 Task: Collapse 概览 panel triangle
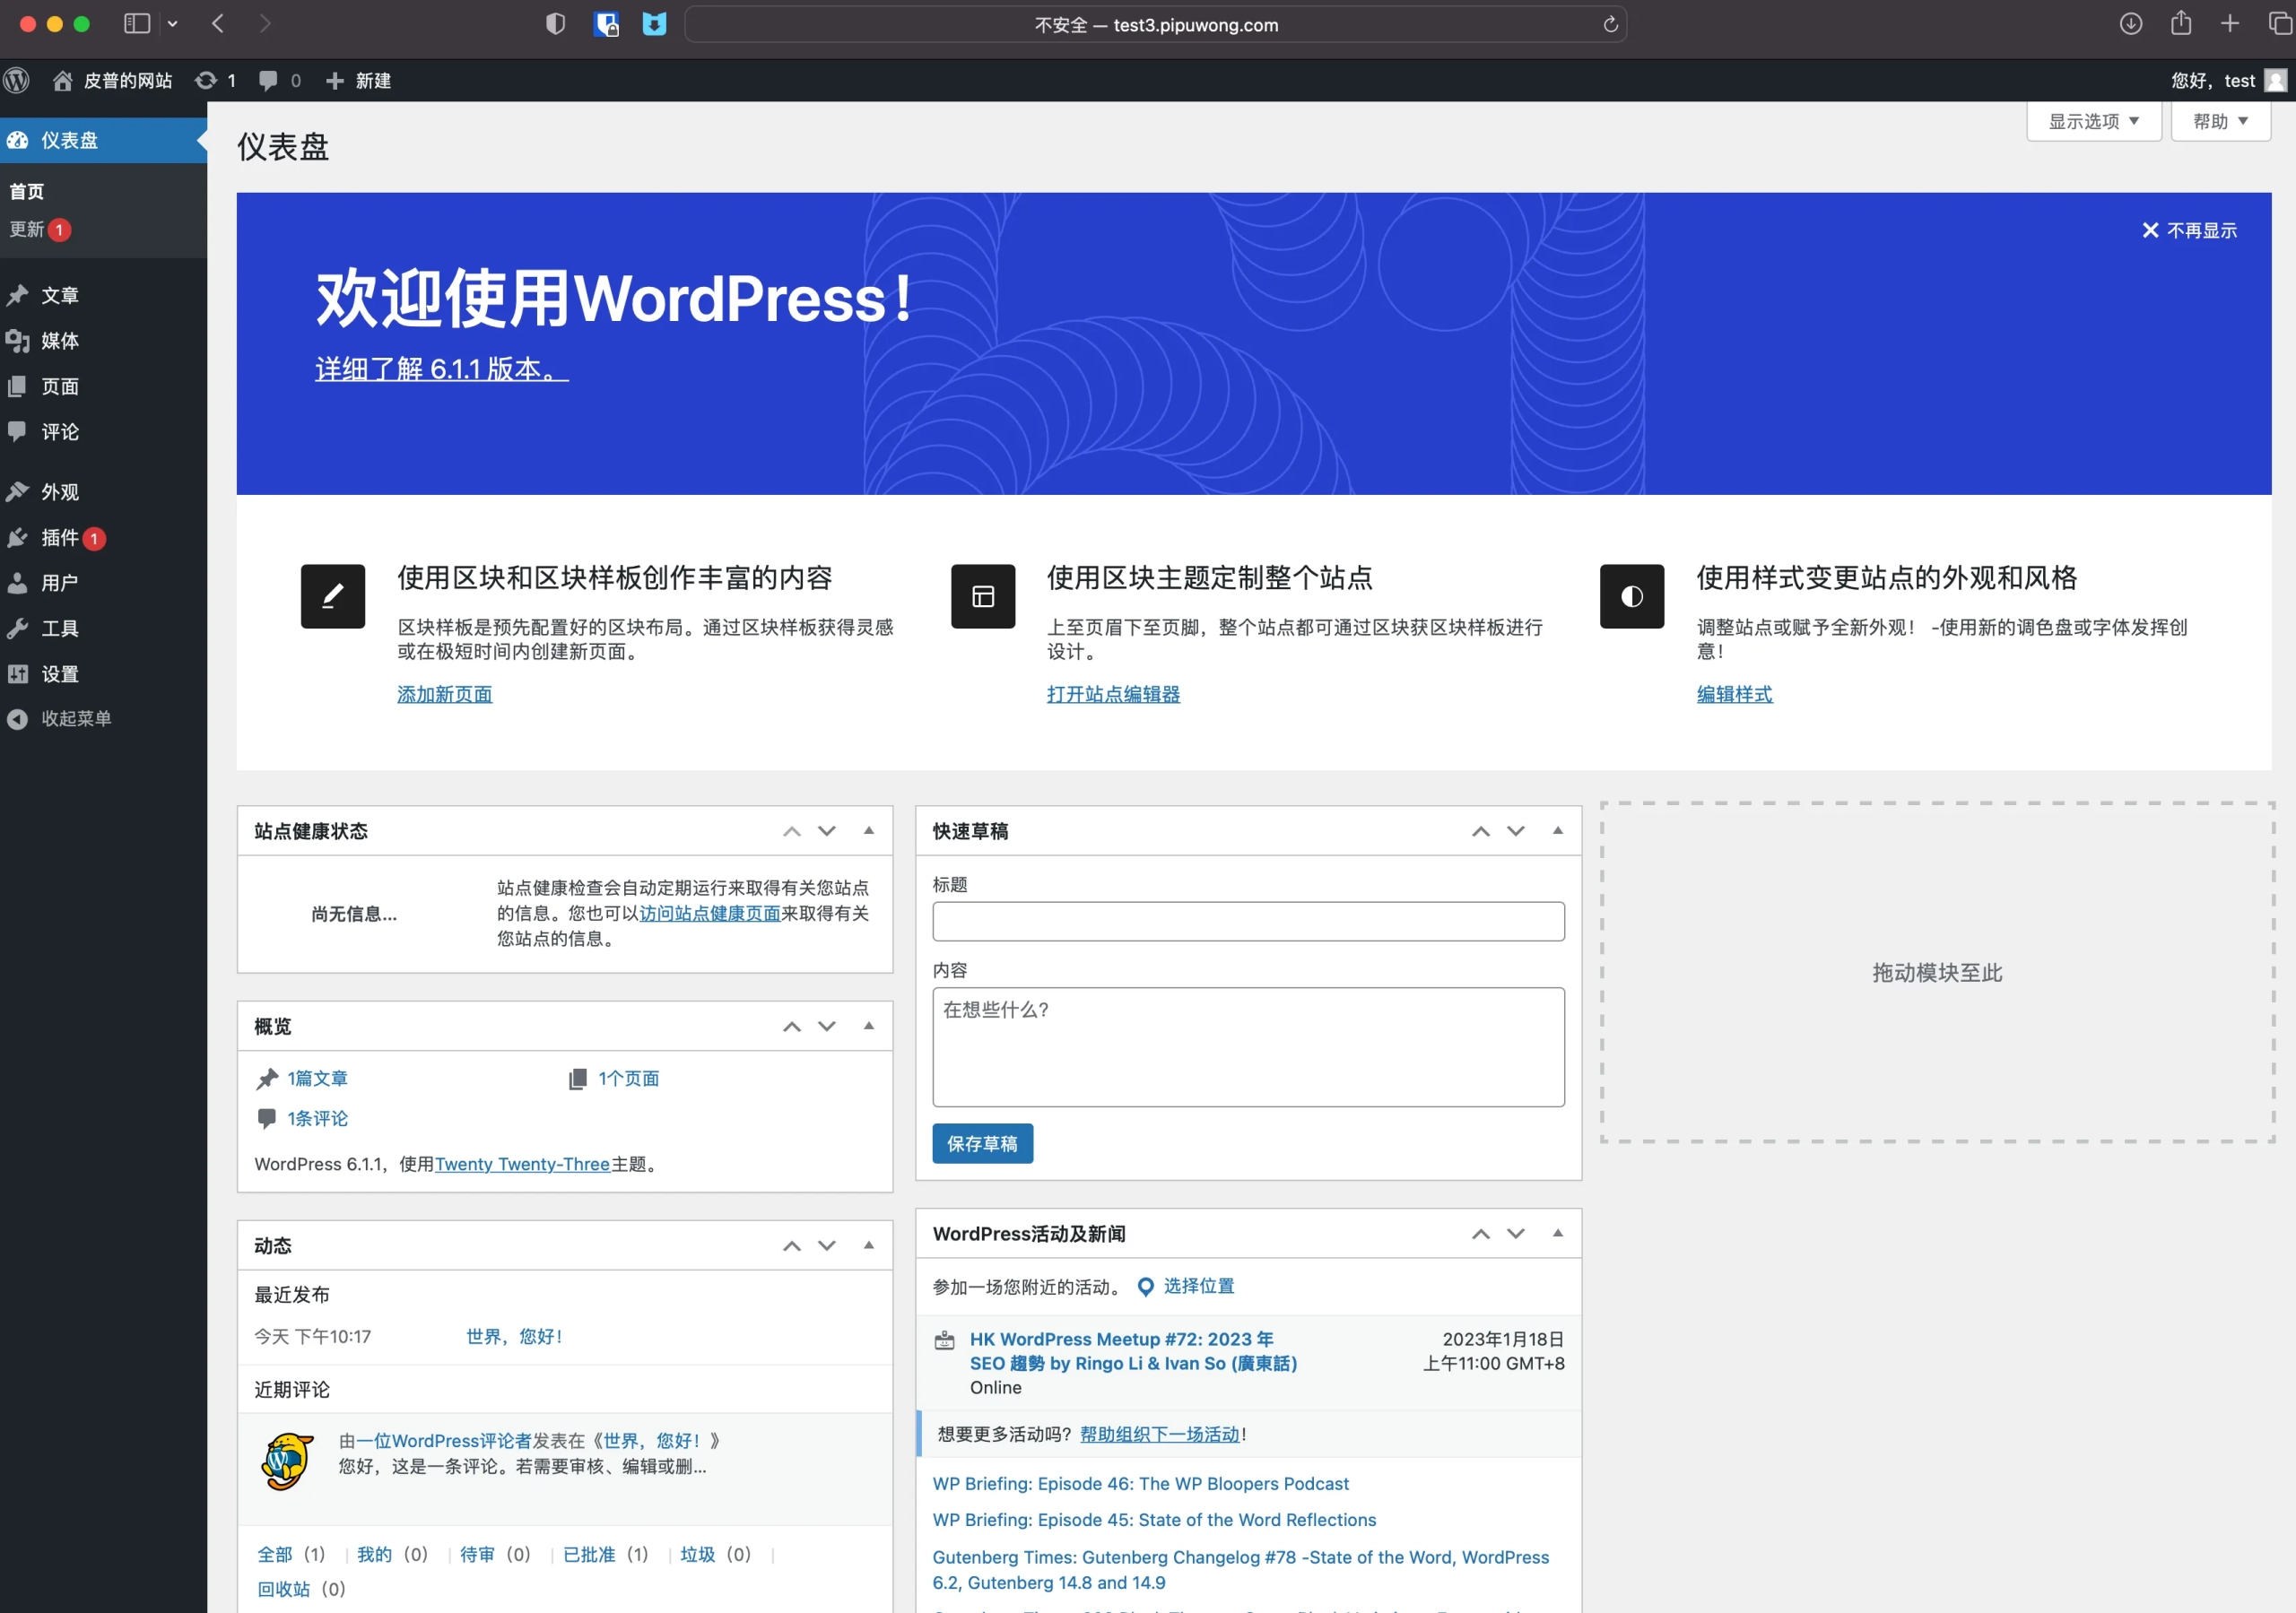click(x=869, y=1026)
